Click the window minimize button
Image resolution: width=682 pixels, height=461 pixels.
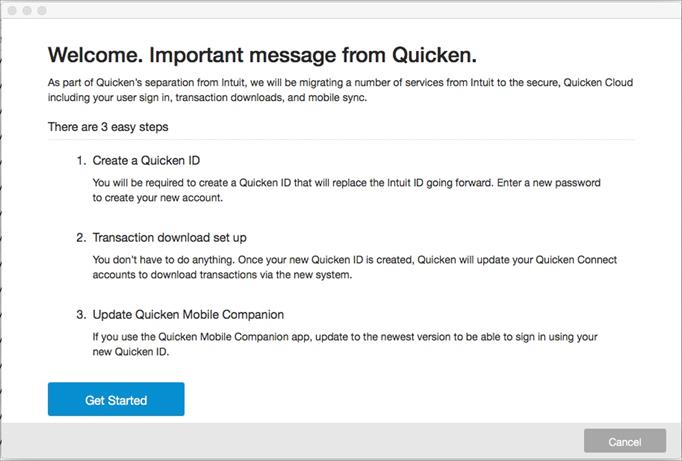[x=28, y=9]
